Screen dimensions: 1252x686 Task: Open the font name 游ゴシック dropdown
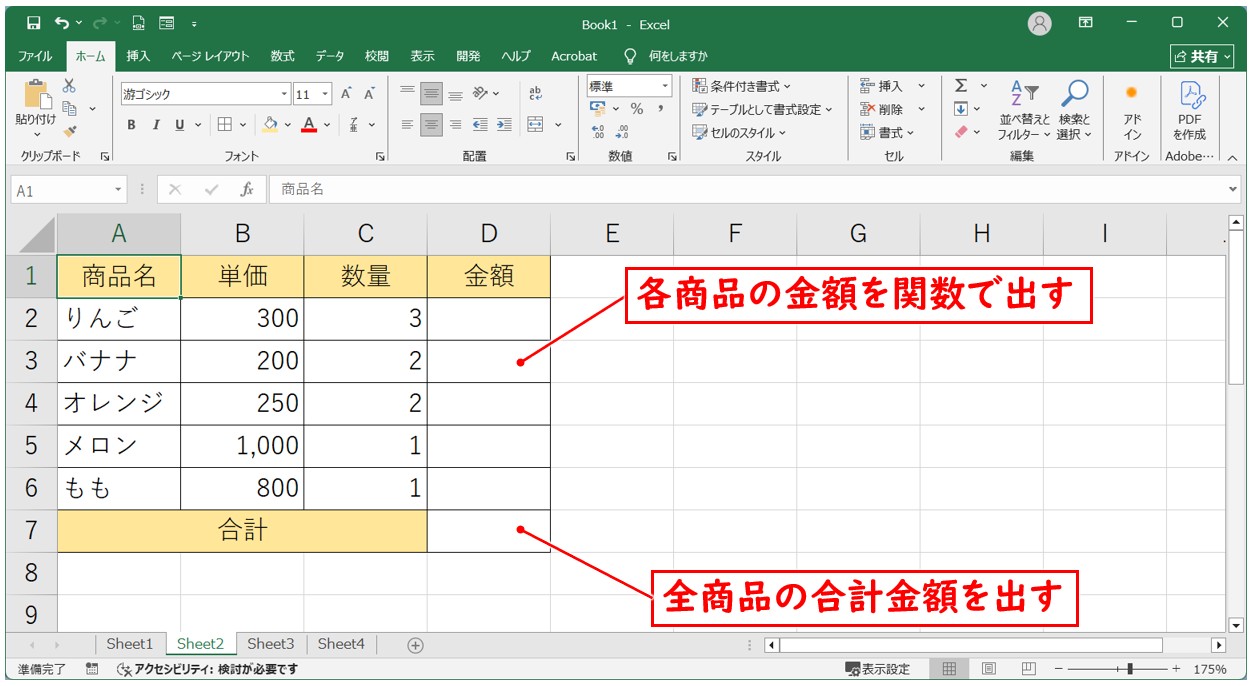point(284,94)
